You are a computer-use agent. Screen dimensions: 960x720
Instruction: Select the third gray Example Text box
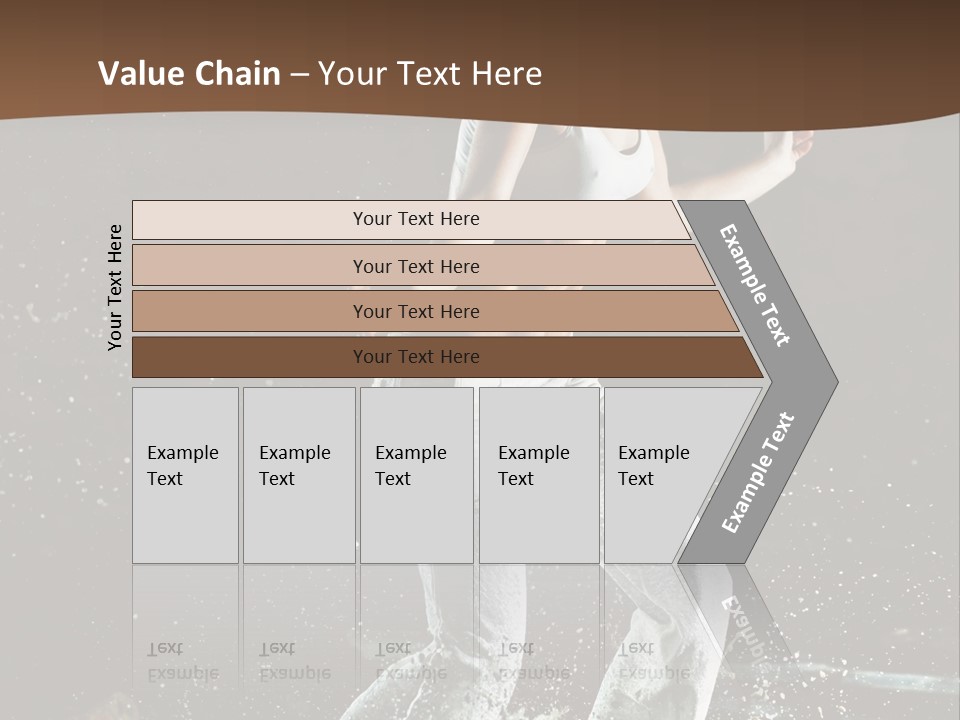(x=417, y=475)
